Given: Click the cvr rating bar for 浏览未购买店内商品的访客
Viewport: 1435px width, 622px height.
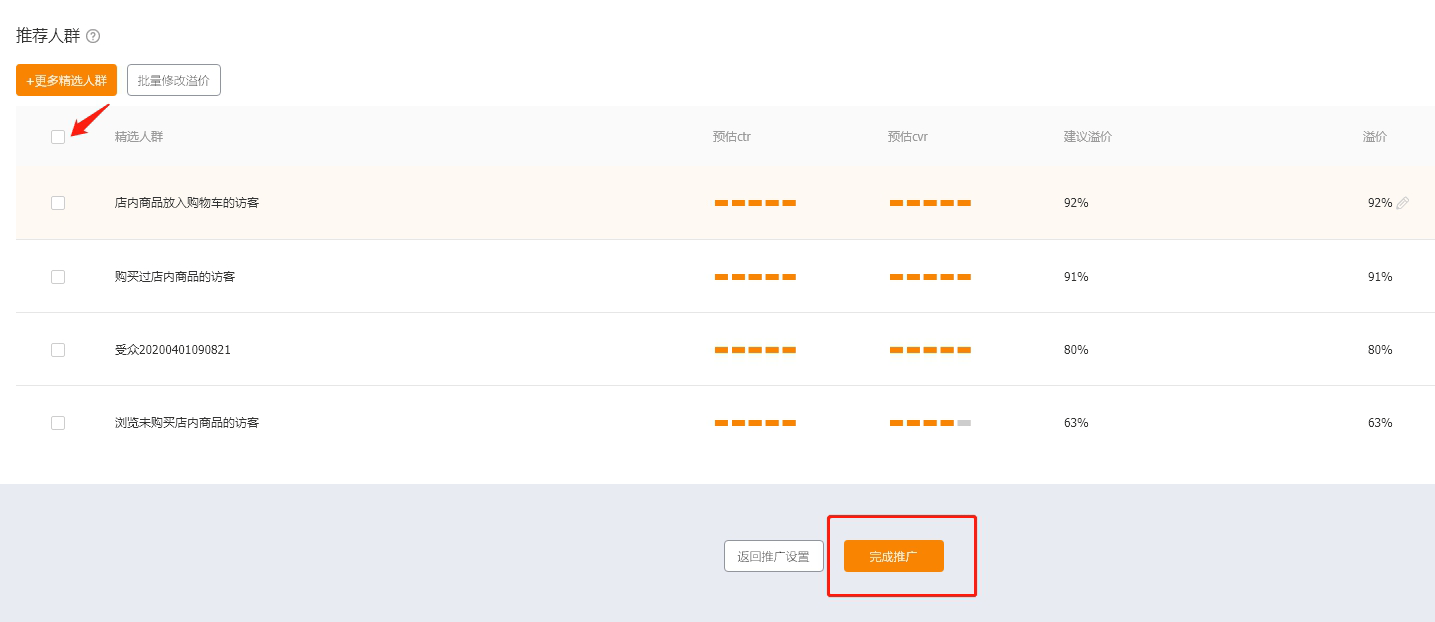Looking at the screenshot, I should pyautogui.click(x=930, y=423).
